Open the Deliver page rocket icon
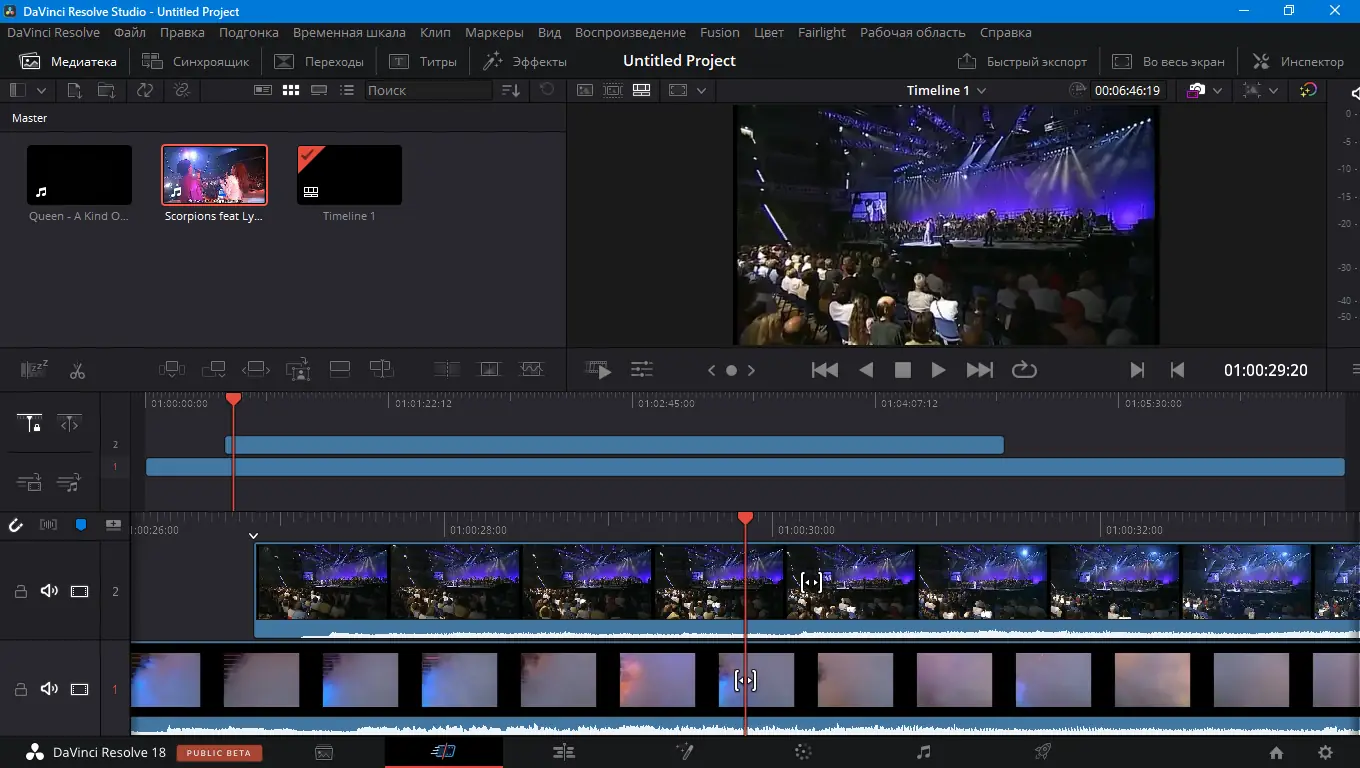This screenshot has width=1360, height=768. [x=1041, y=751]
